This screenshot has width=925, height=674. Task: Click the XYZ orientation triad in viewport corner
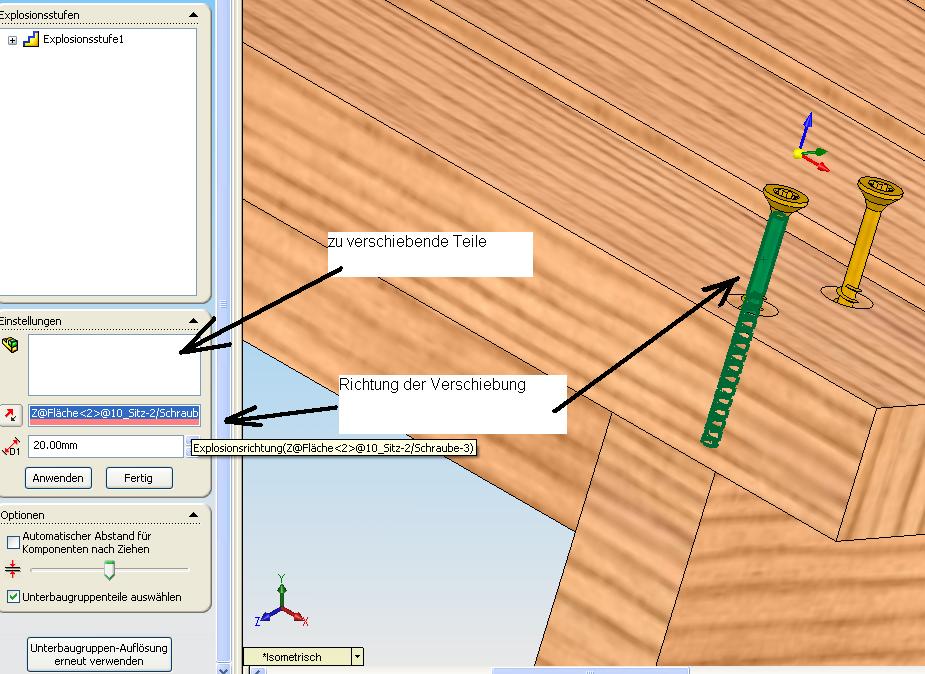280,604
